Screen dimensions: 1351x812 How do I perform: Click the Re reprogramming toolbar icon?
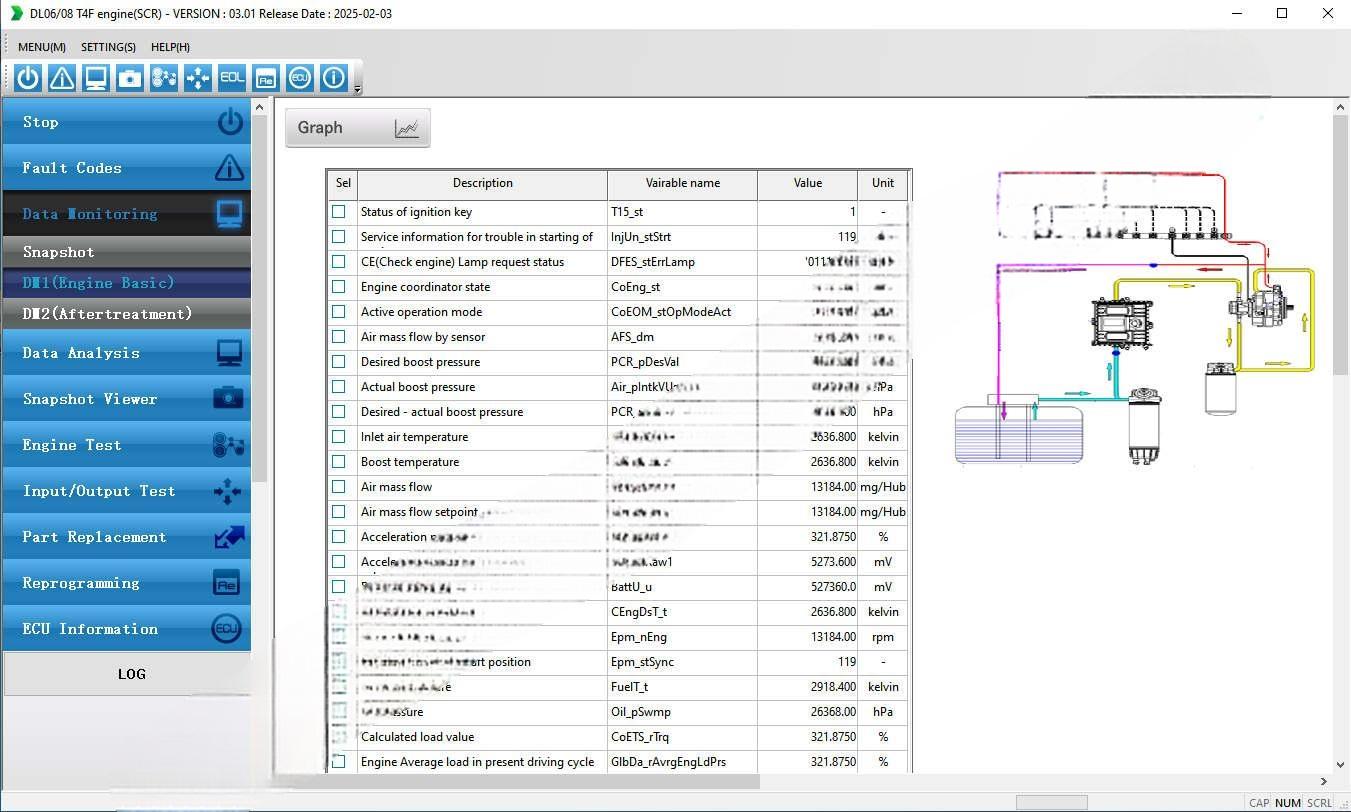(x=265, y=78)
